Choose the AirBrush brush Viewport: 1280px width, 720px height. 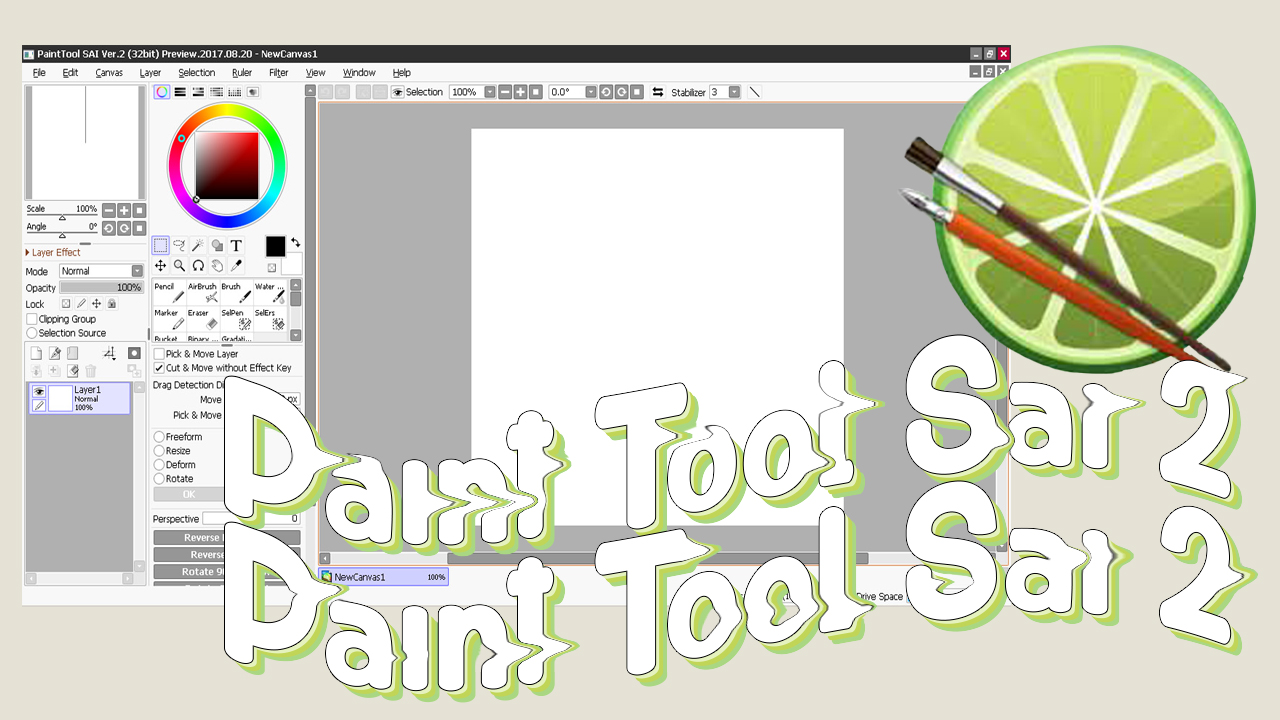pos(203,292)
